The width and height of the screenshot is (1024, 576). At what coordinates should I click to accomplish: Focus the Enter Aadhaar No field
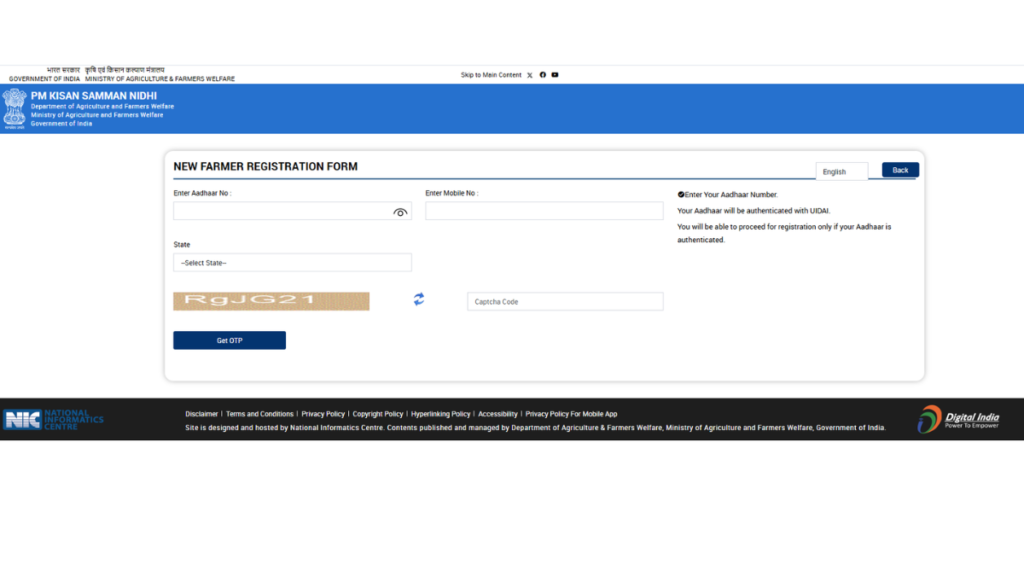tap(282, 212)
